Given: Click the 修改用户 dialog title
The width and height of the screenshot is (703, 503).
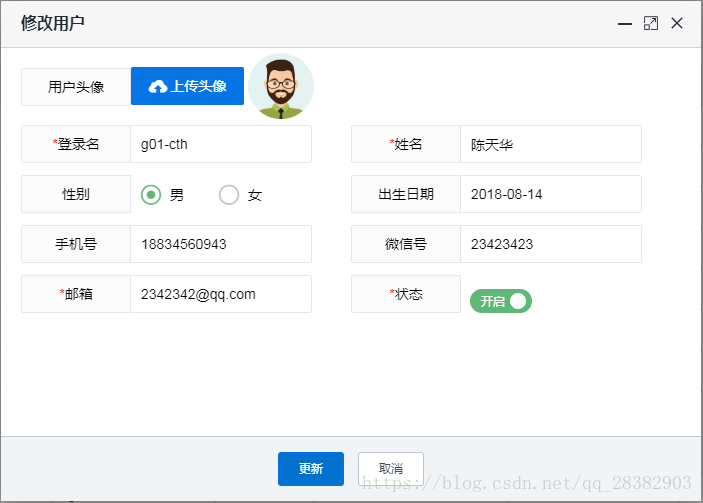Looking at the screenshot, I should [x=53, y=23].
